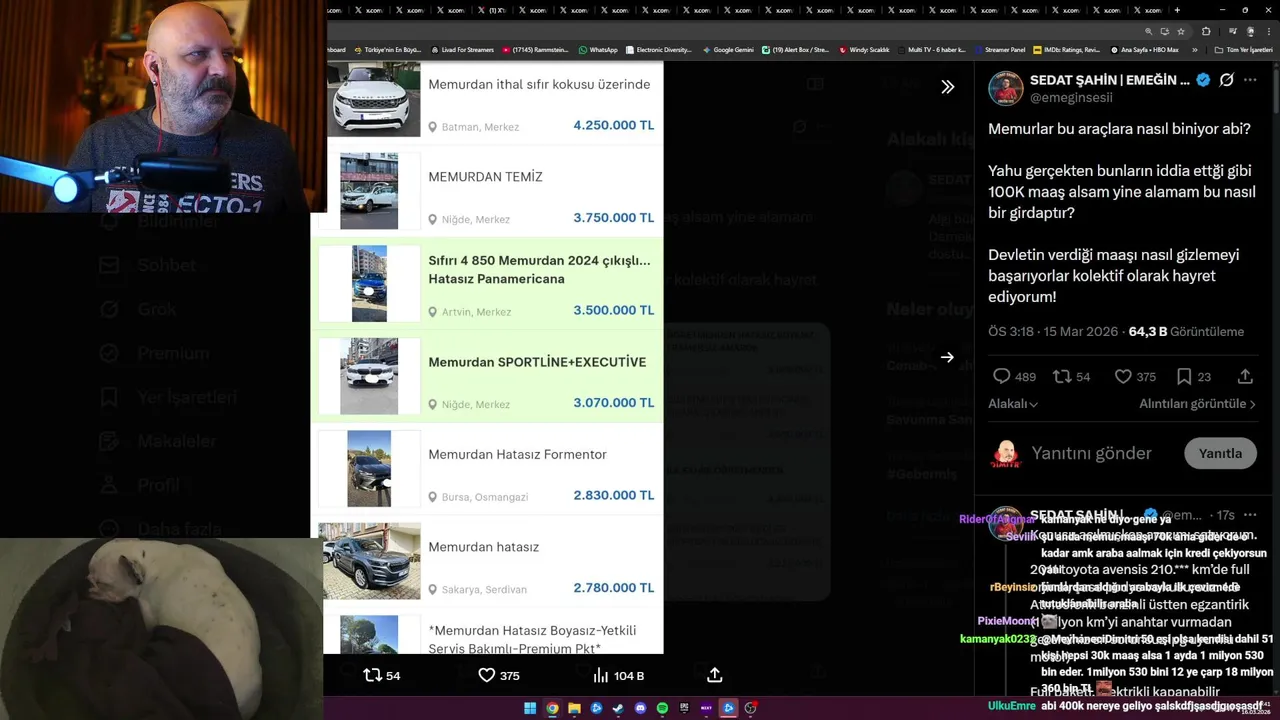Open the three-dot more menu on the tweet
The image size is (1280, 720).
point(1250,80)
